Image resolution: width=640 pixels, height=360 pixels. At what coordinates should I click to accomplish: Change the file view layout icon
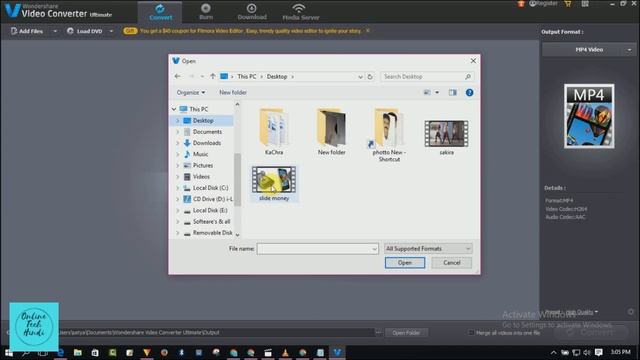pos(427,93)
